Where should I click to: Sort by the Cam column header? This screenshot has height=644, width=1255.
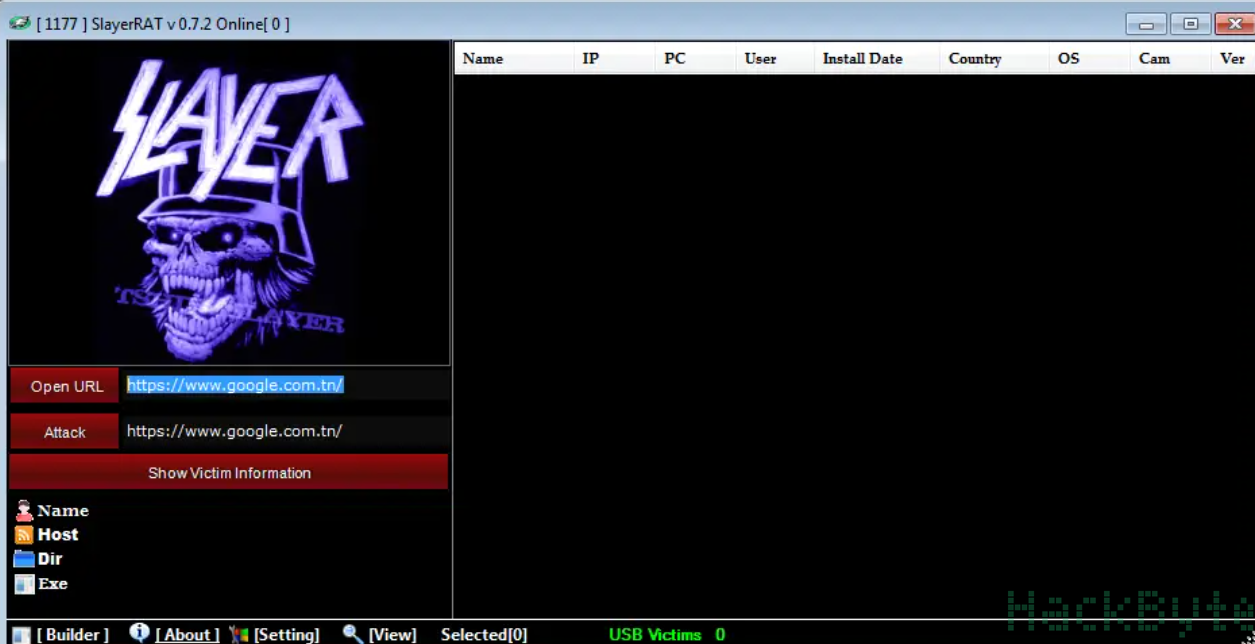tap(1171, 58)
